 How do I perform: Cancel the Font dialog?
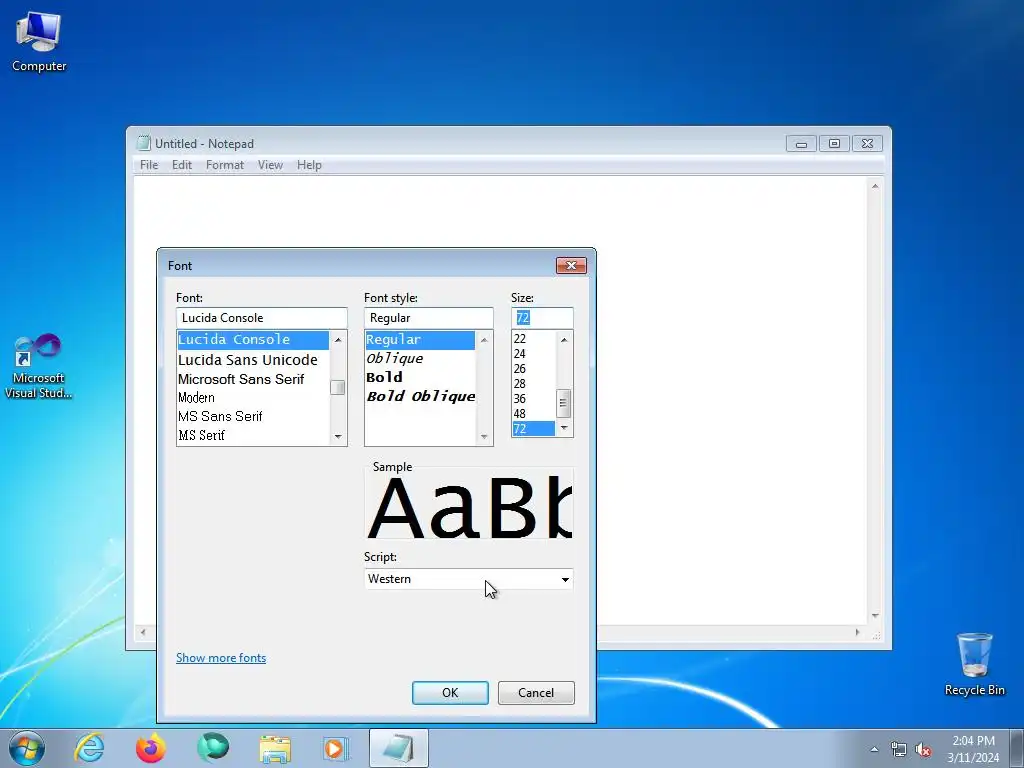(x=536, y=693)
